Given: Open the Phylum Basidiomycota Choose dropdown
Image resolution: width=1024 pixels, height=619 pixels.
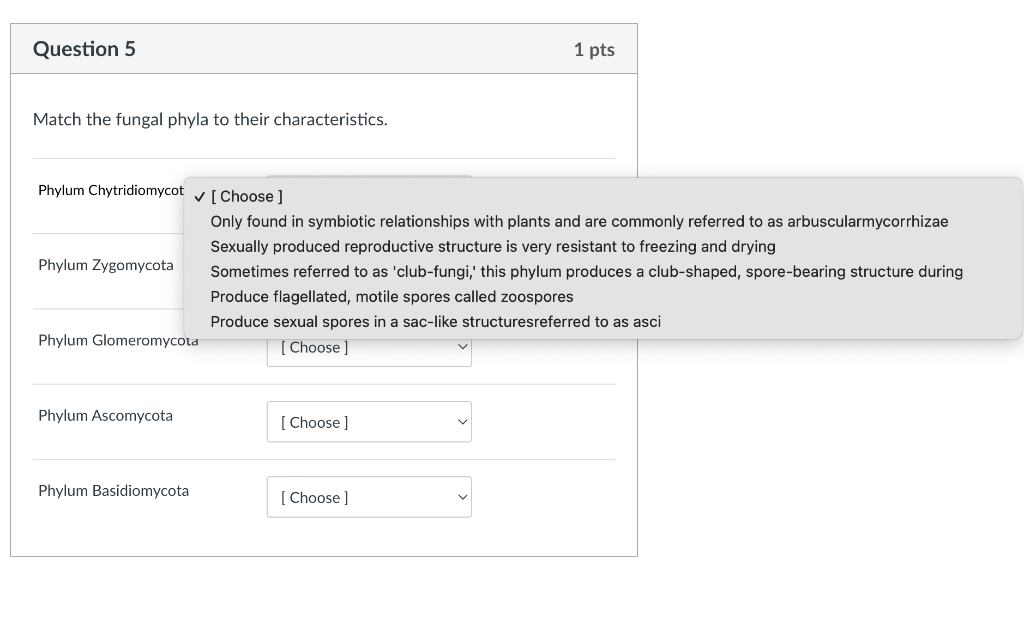Looking at the screenshot, I should click(x=368, y=497).
